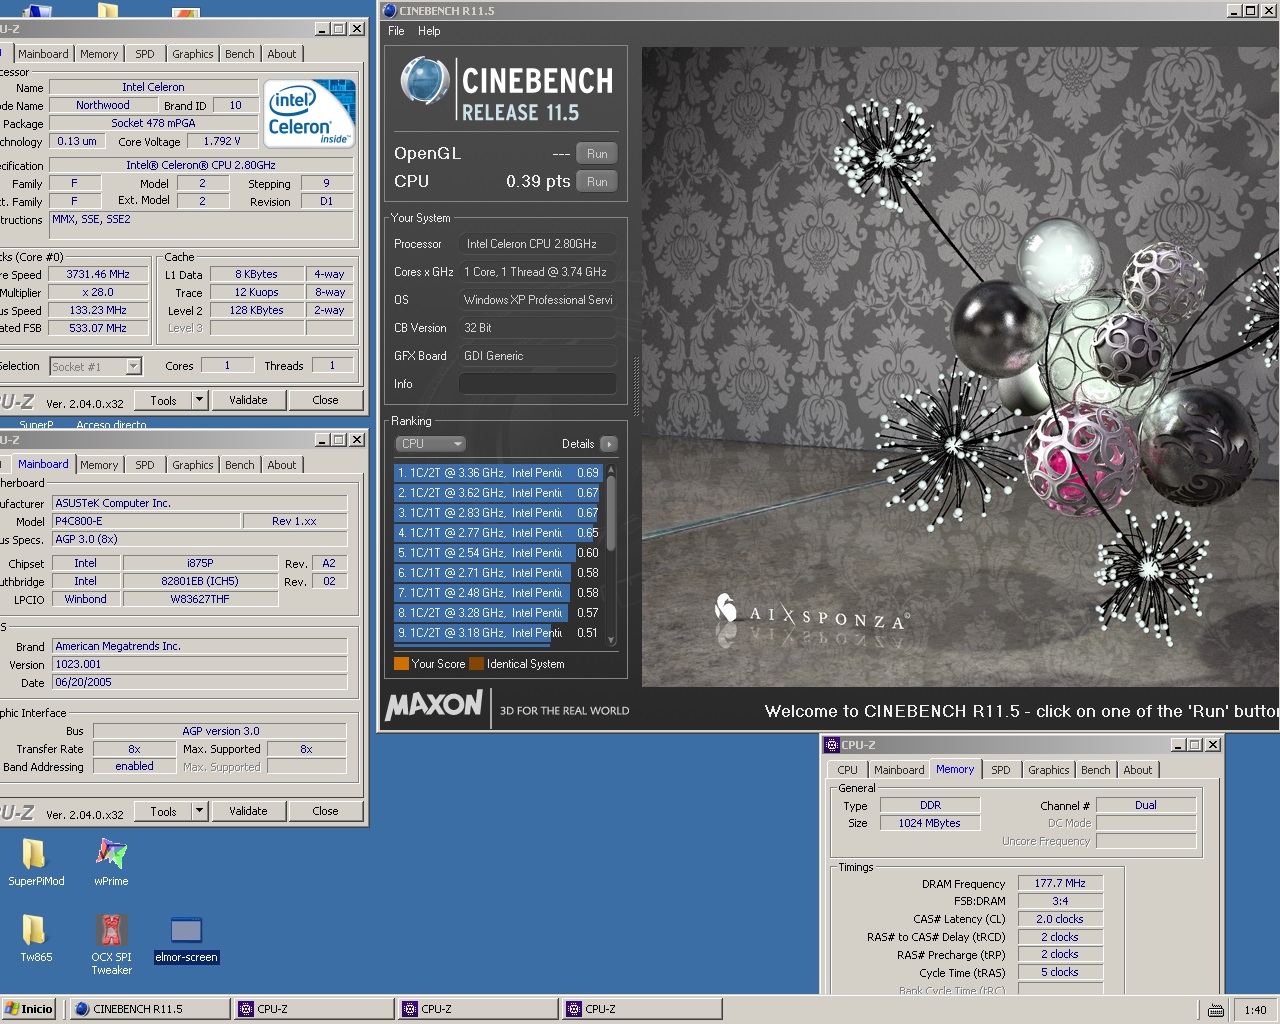Image resolution: width=1280 pixels, height=1024 pixels.
Task: Click the Your Score orange swatch
Action: point(401,664)
